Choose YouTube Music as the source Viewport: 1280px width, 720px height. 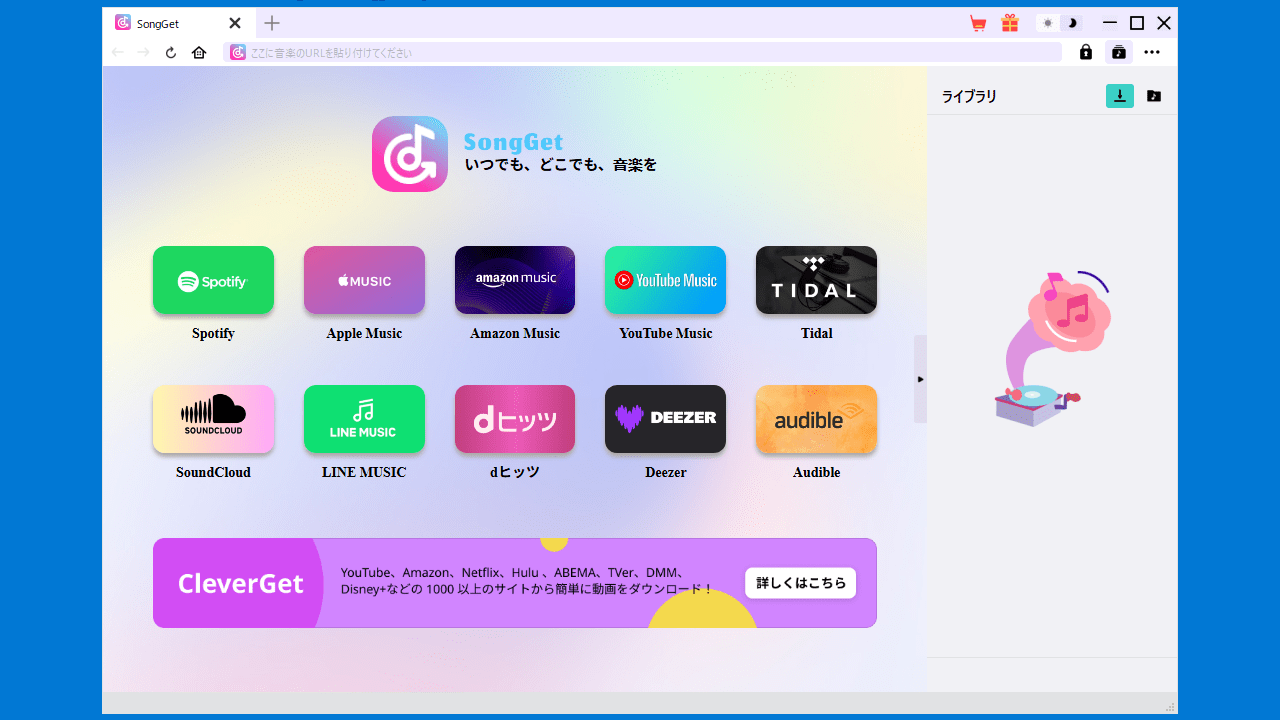(x=665, y=280)
